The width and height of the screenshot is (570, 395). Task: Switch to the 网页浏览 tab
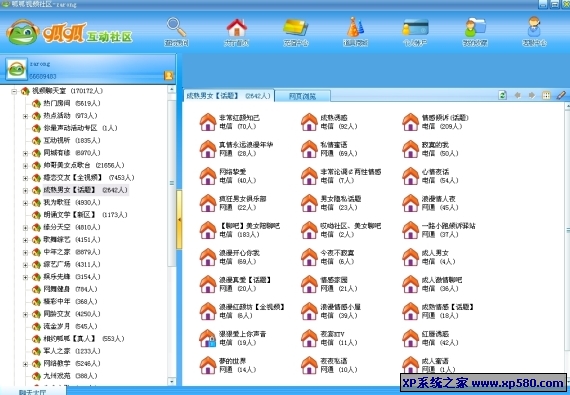(x=302, y=96)
